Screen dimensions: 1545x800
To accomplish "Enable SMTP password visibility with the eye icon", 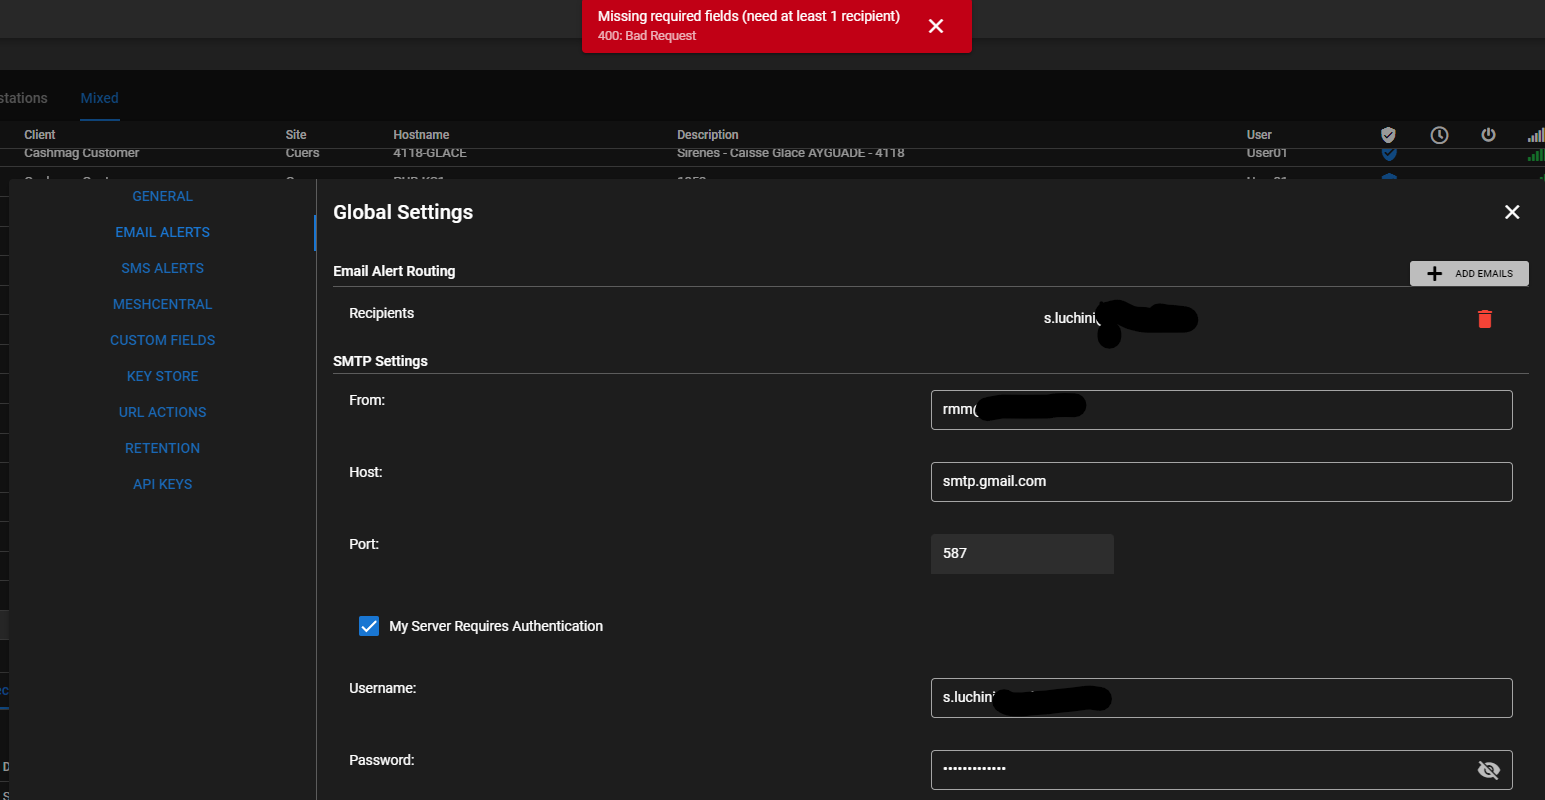I will tap(1488, 770).
